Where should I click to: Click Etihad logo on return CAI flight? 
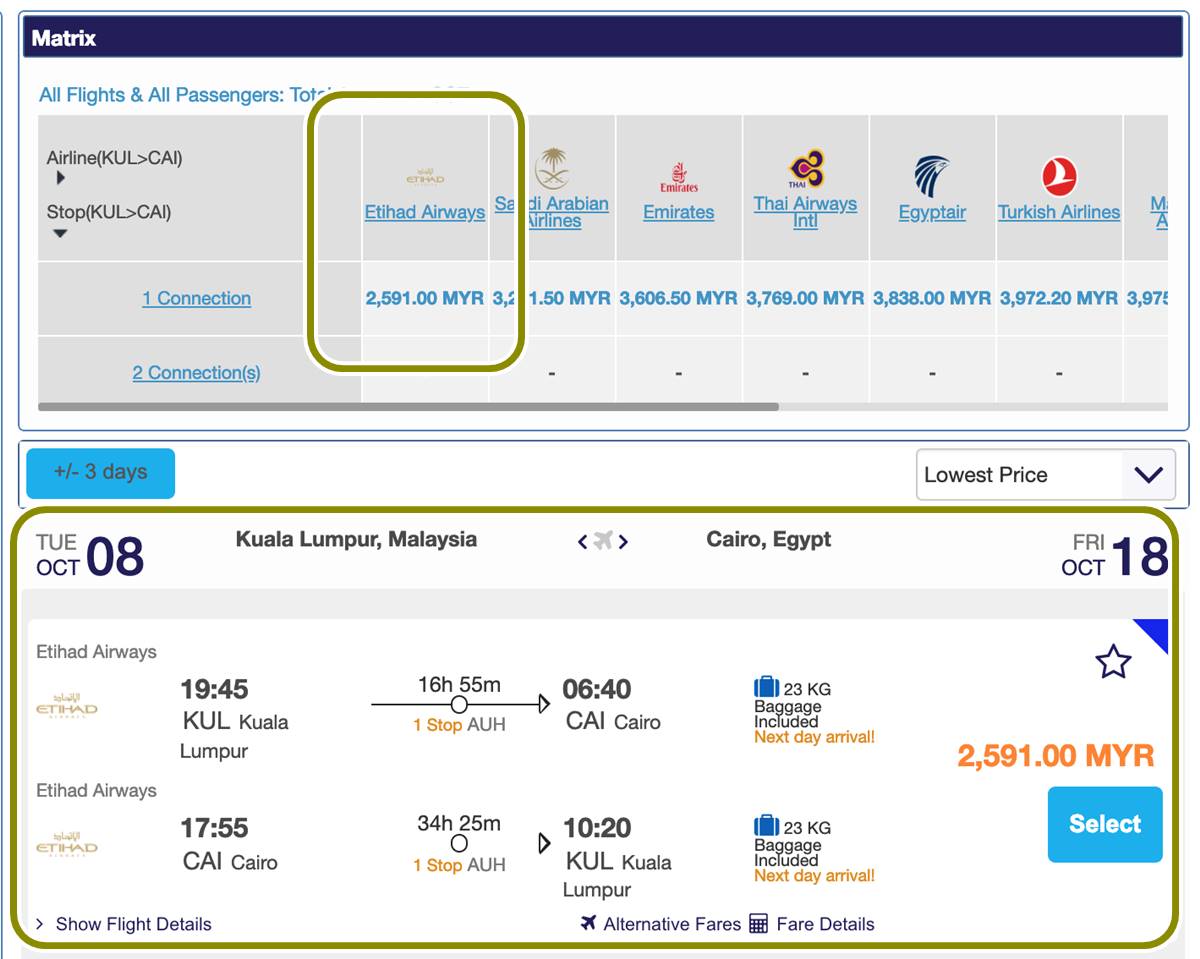[x=67, y=845]
